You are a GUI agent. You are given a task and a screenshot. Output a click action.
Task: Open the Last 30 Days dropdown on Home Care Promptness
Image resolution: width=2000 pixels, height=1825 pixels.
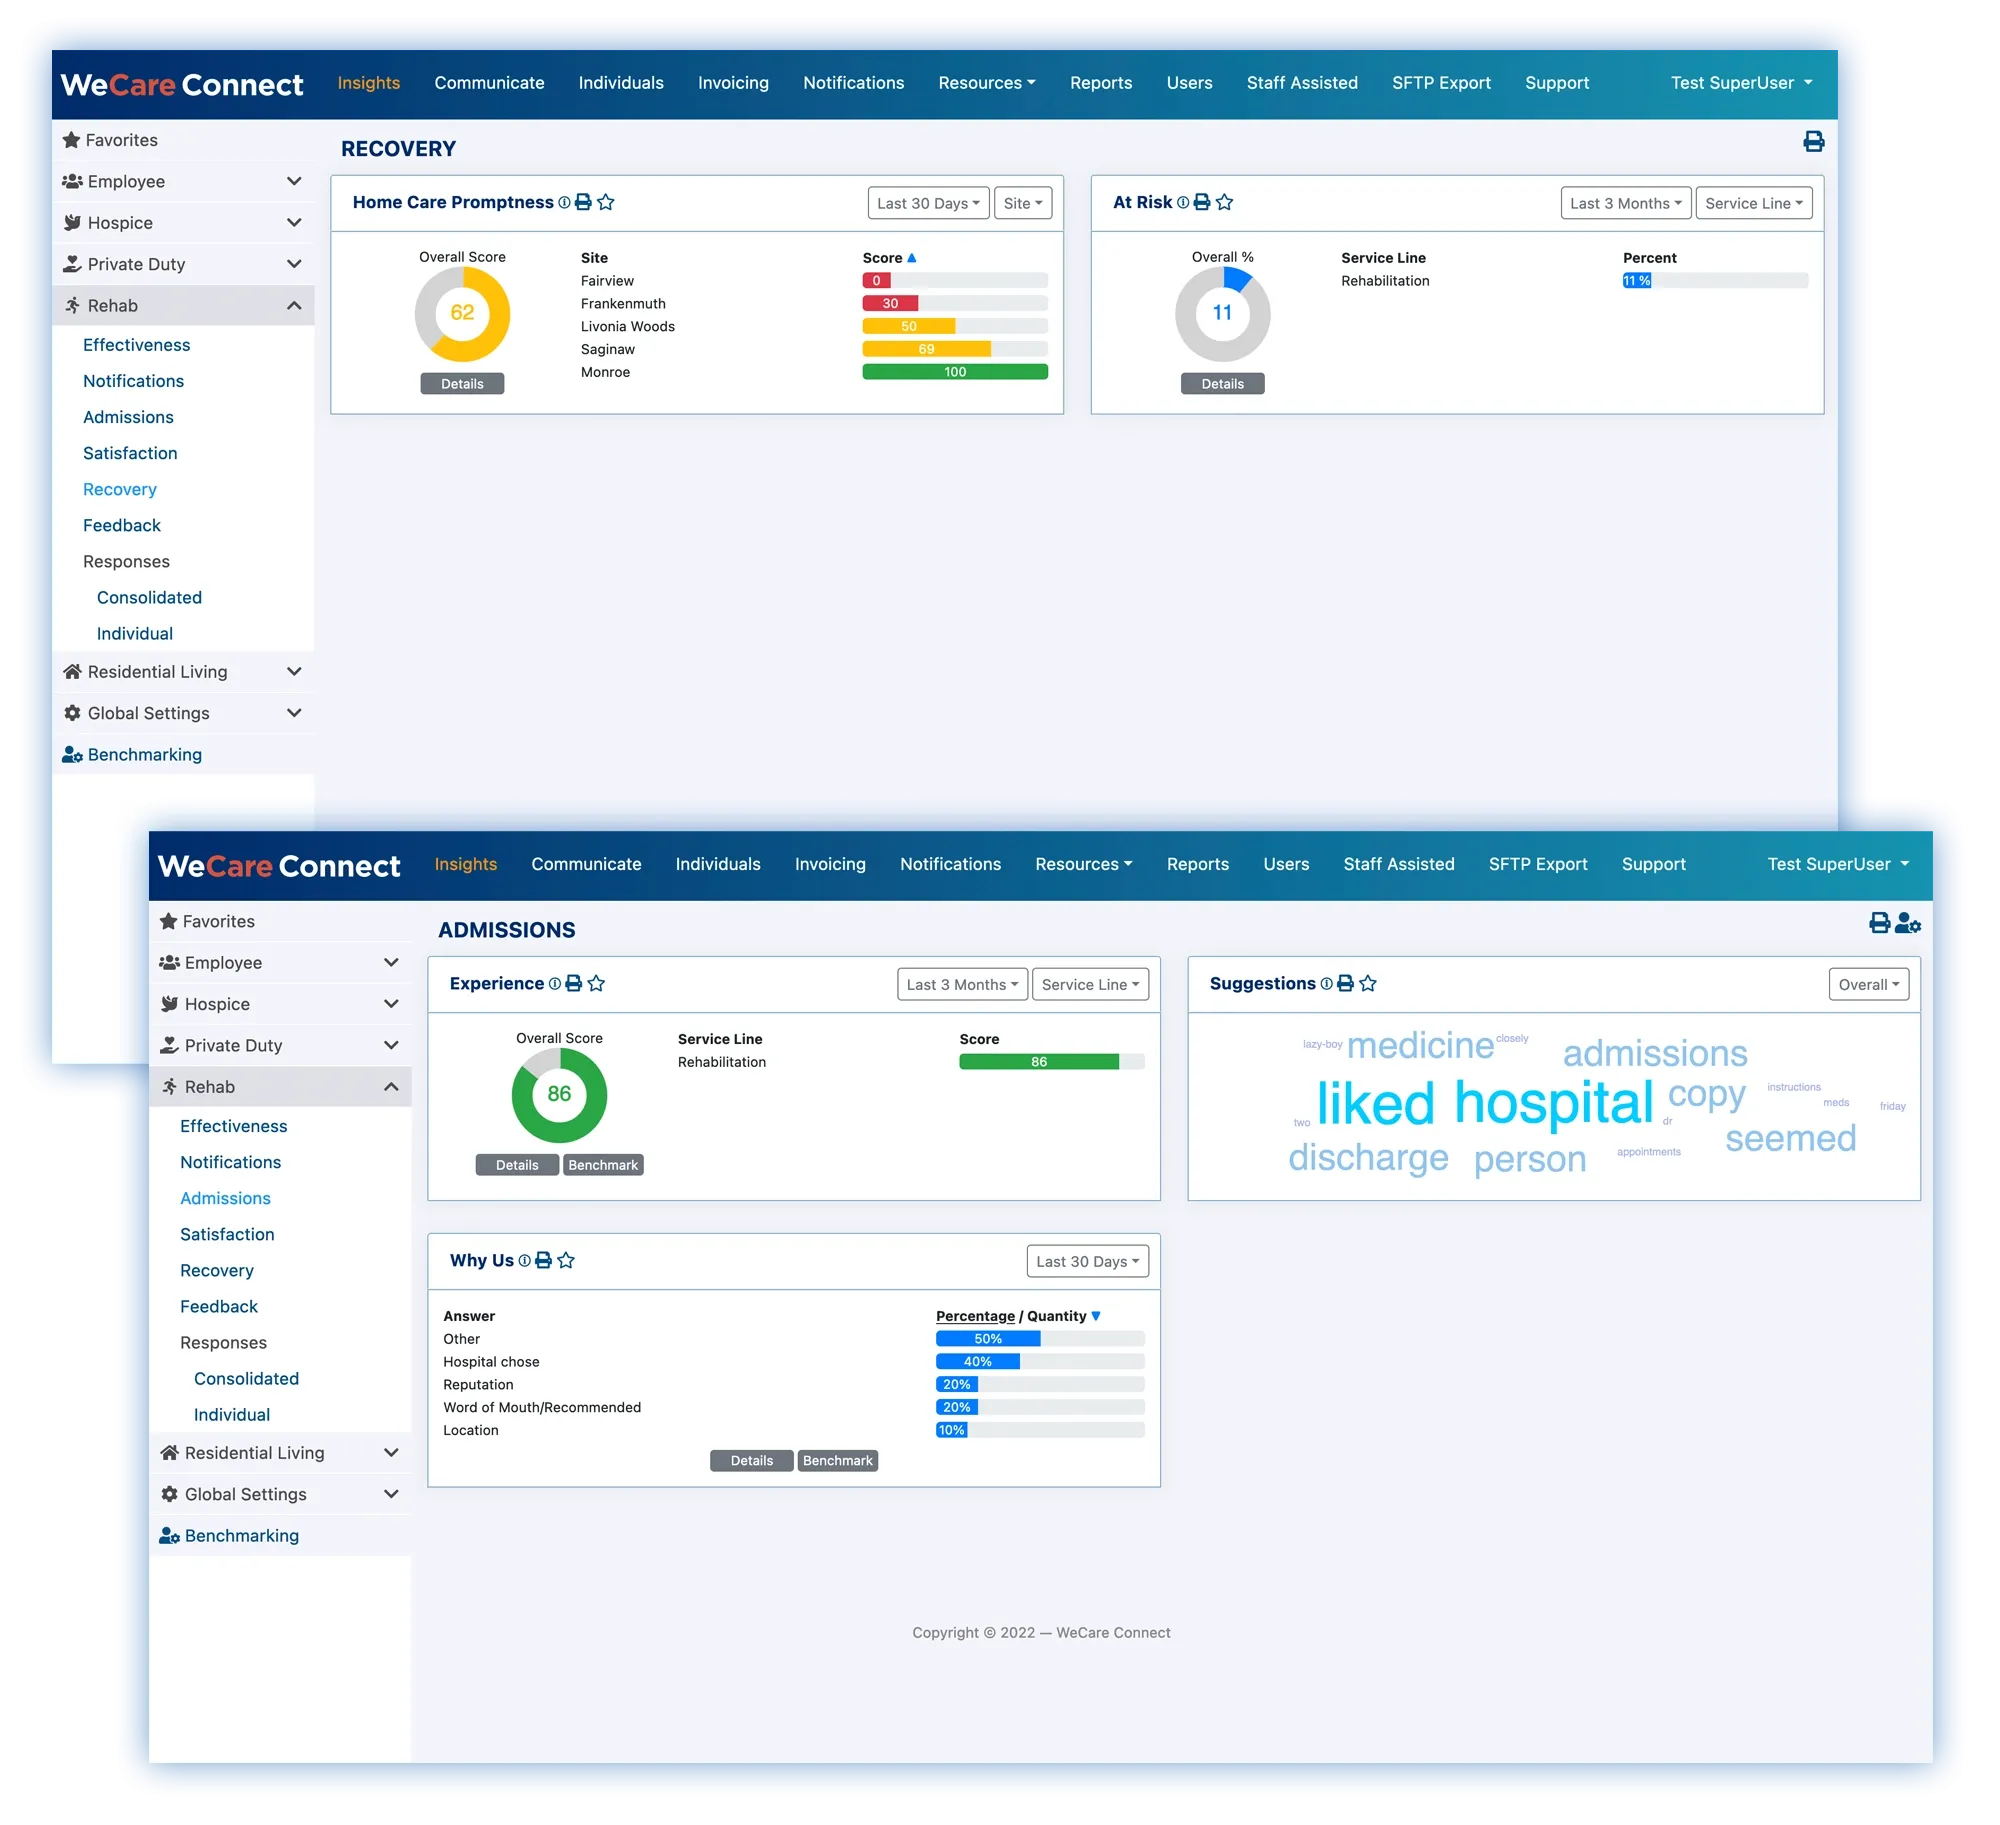[927, 203]
